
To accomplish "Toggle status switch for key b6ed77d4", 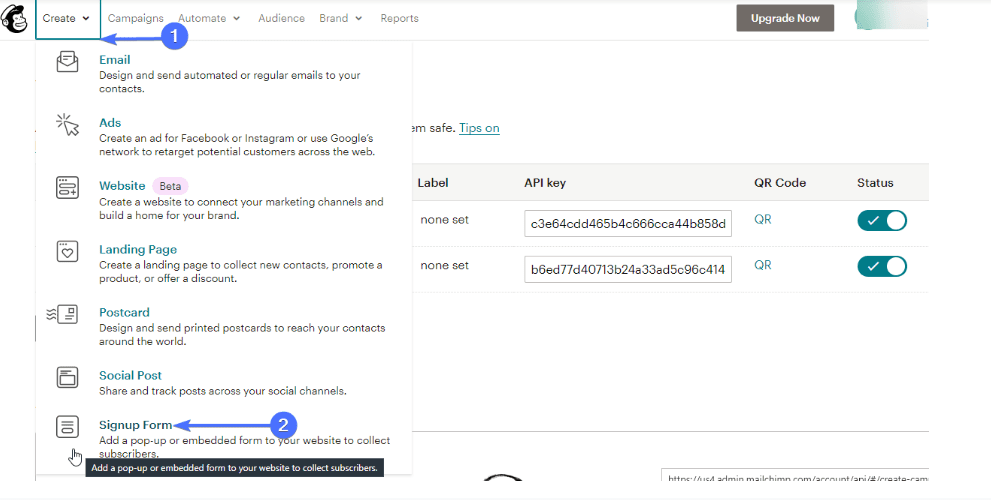I will [882, 266].
